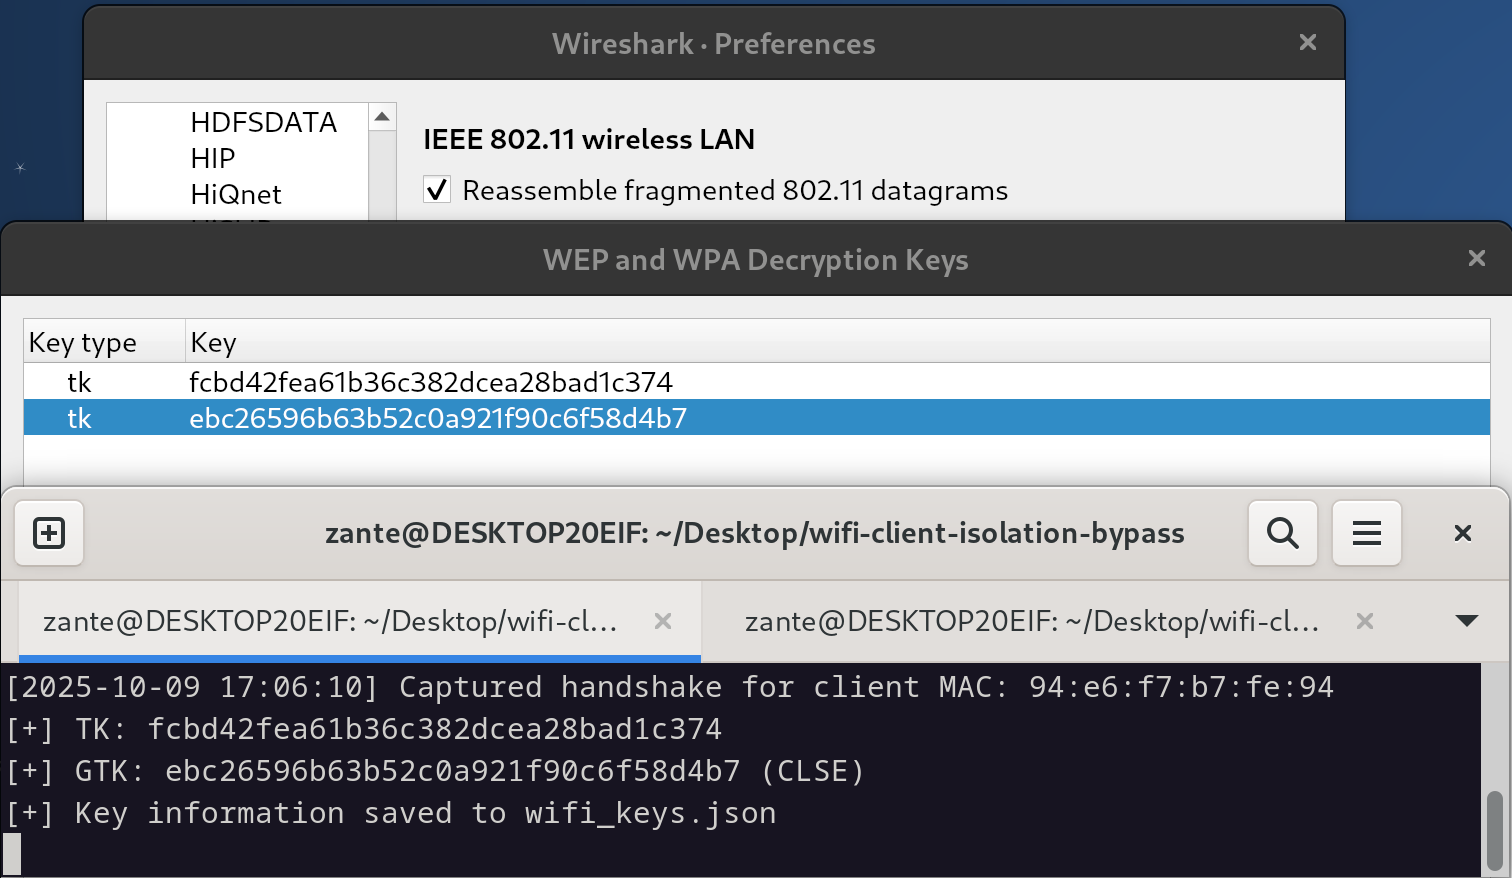
Task: Select the highlighted key row starting ebc265
Action: pyautogui.click(x=438, y=418)
